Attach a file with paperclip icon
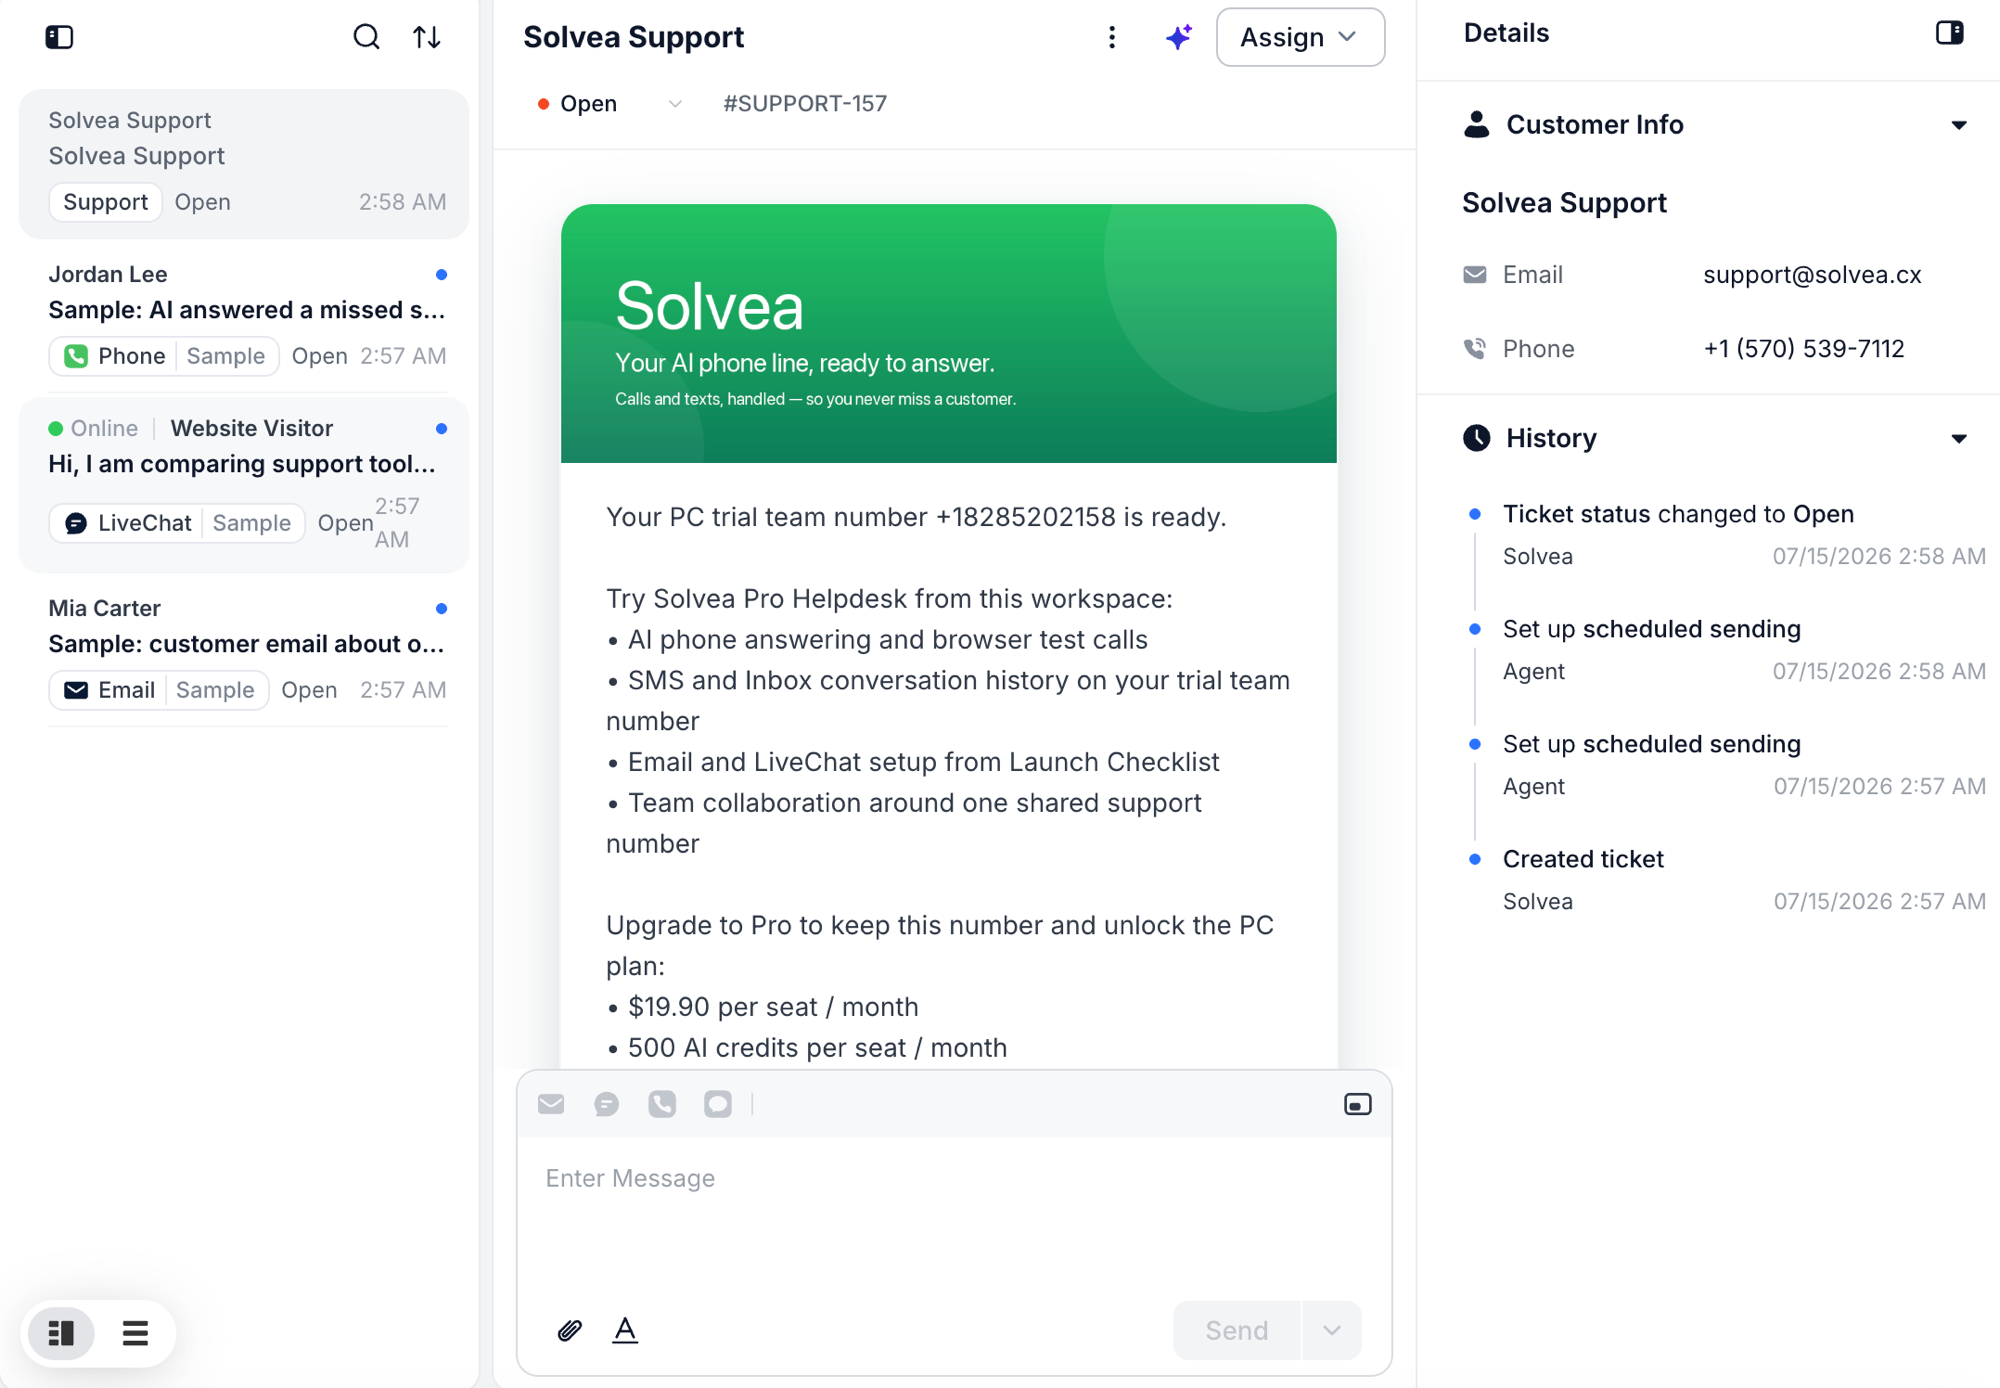Viewport: 2000px width, 1388px height. coord(569,1330)
